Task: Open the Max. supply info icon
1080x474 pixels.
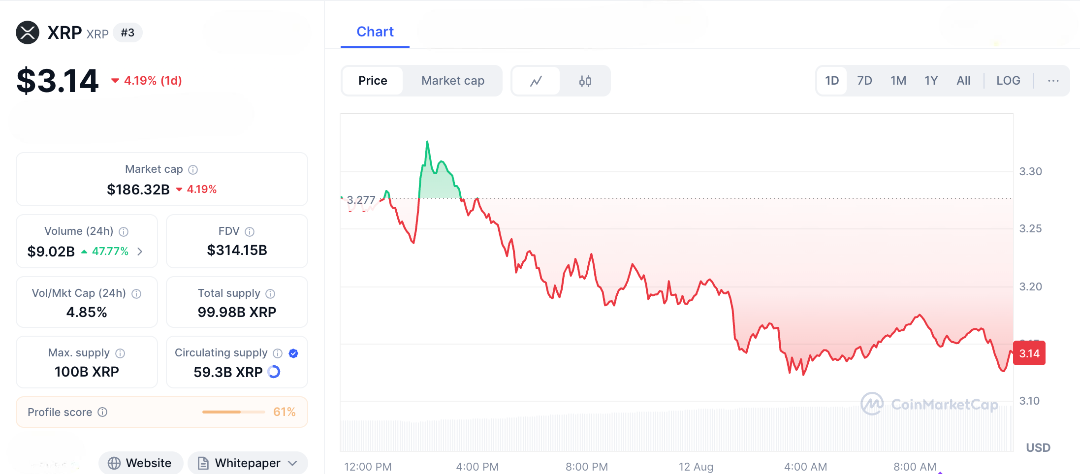Action: (x=120, y=353)
